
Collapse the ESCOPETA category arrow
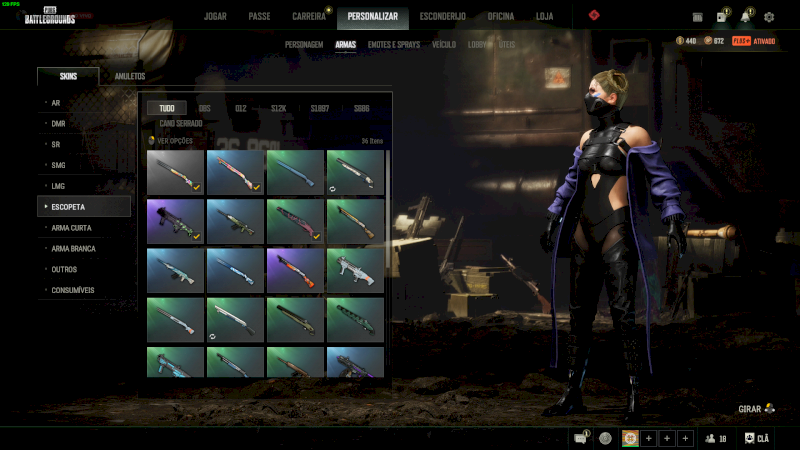46,207
